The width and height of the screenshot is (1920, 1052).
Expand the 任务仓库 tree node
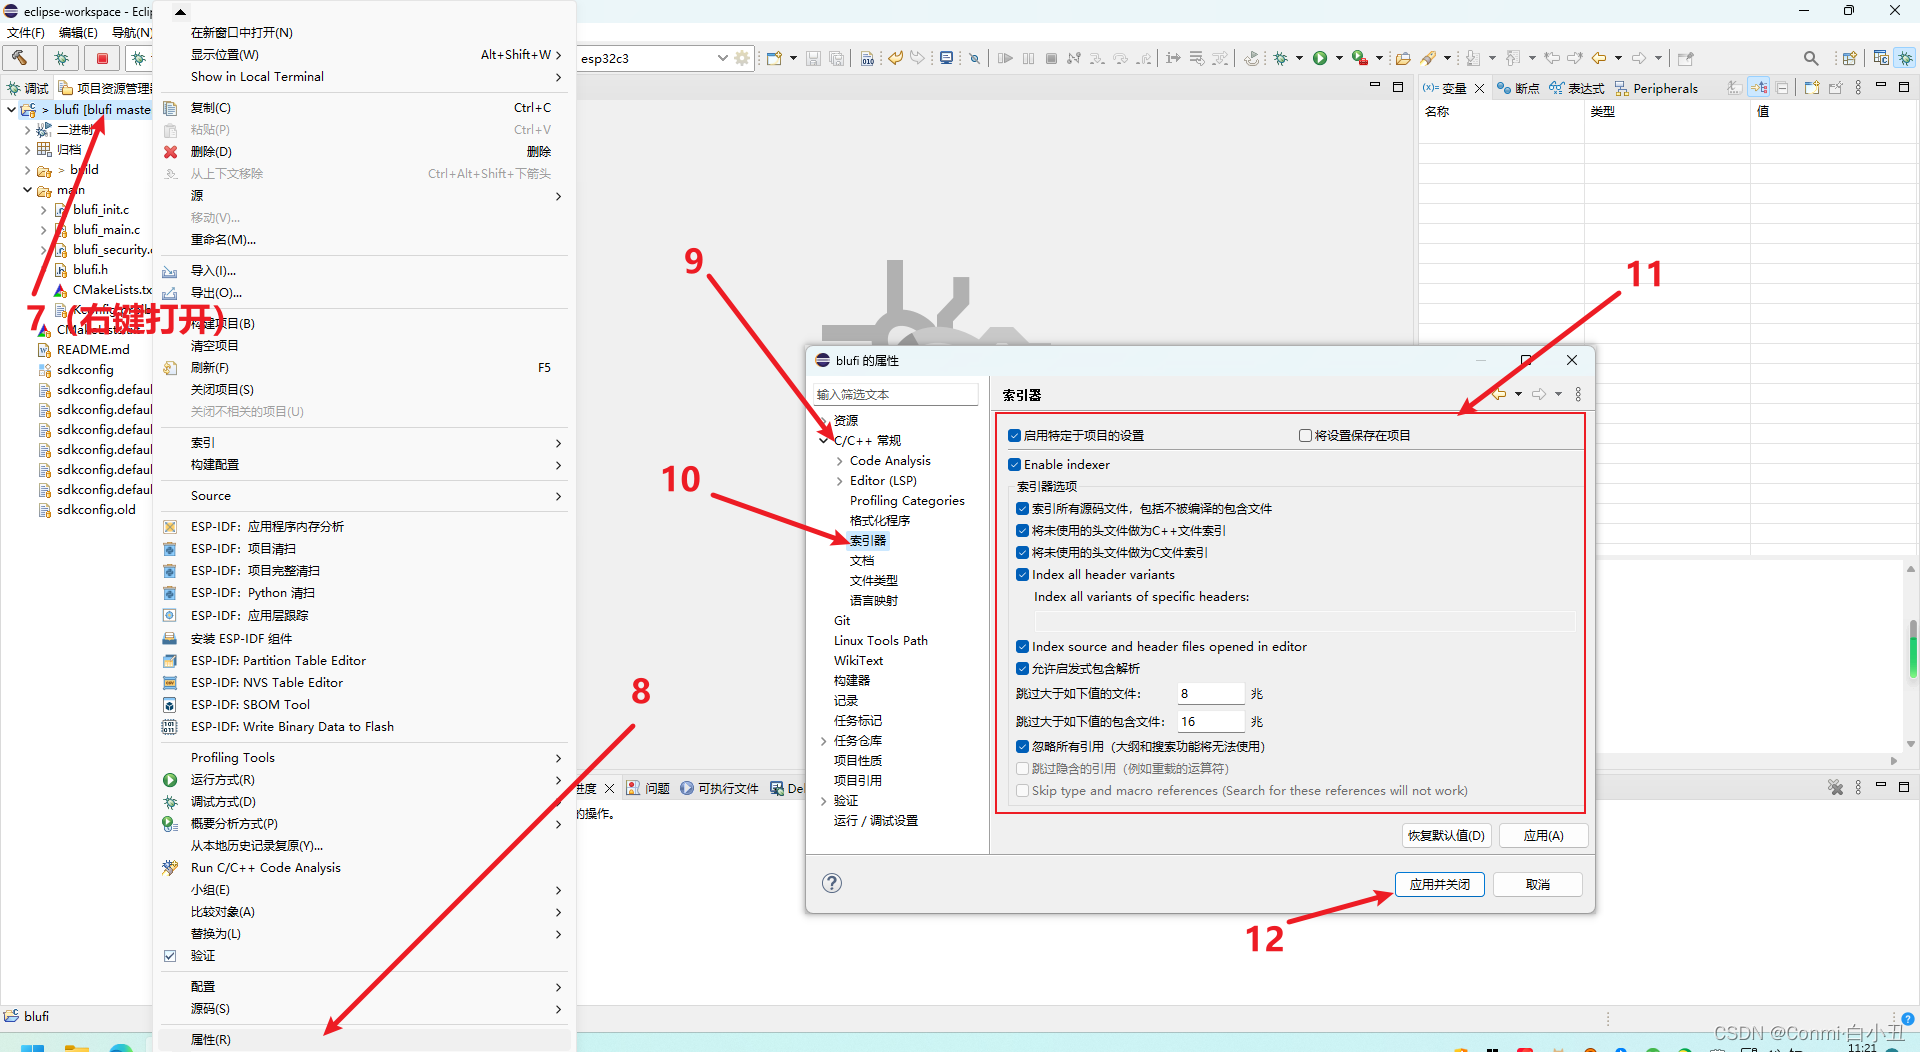tap(824, 741)
